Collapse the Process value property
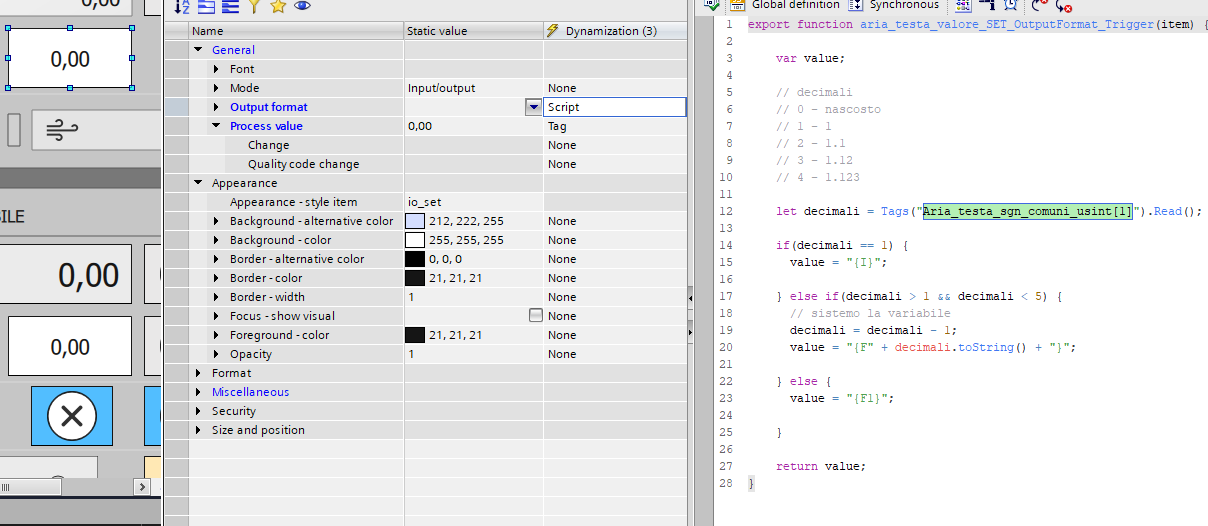The image size is (1208, 526). [x=217, y=126]
